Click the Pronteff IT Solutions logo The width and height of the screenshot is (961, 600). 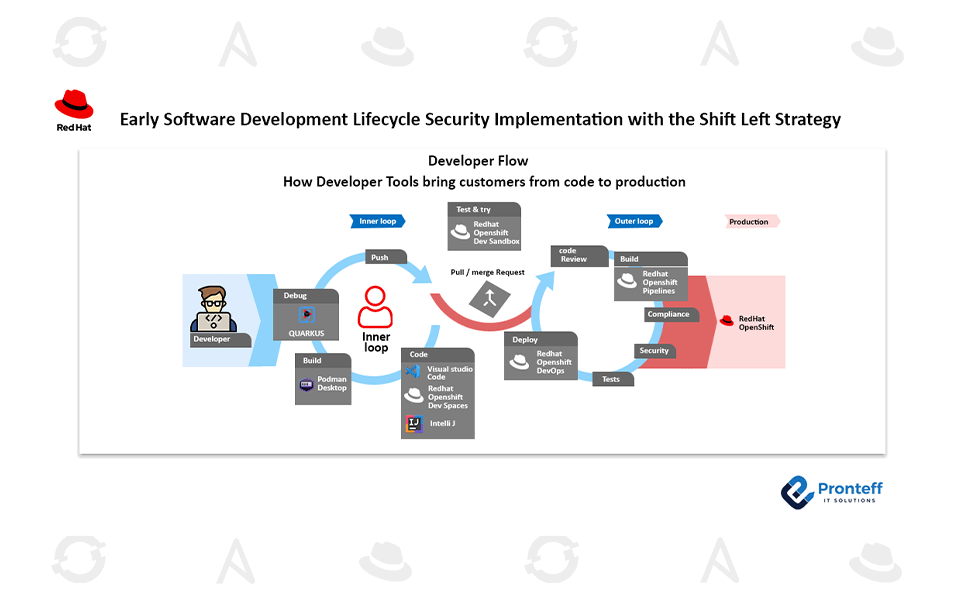(831, 491)
